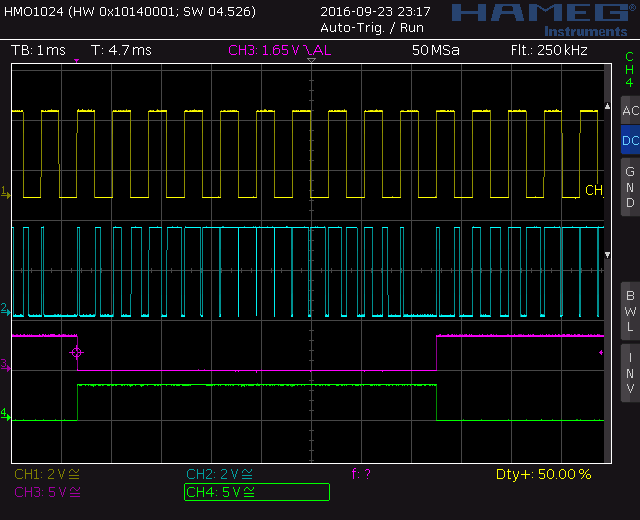640x520 pixels.
Task: Click the center time reference triangle at top
Action: coord(312,62)
